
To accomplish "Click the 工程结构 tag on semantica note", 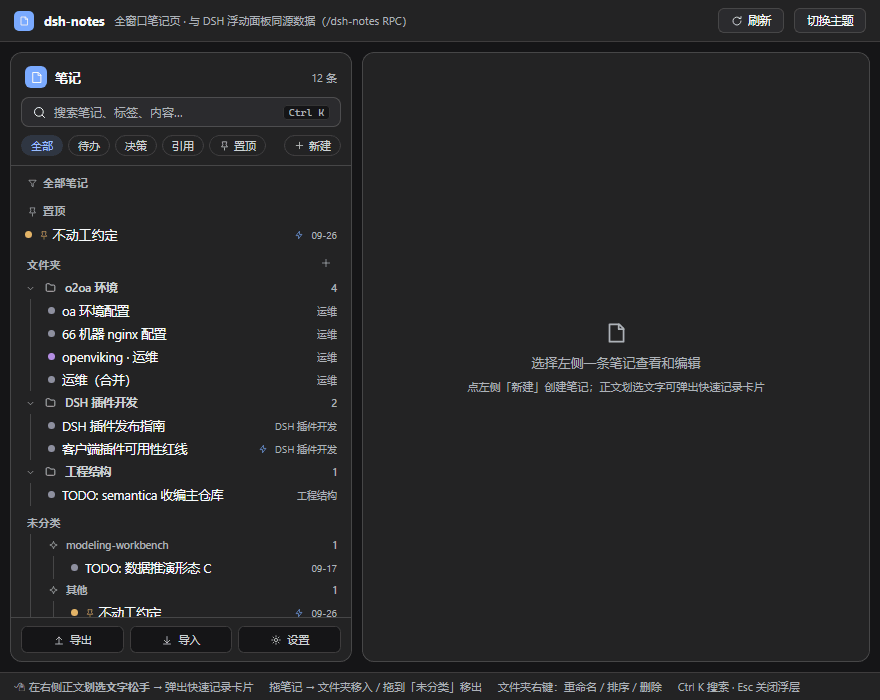I will coord(317,496).
